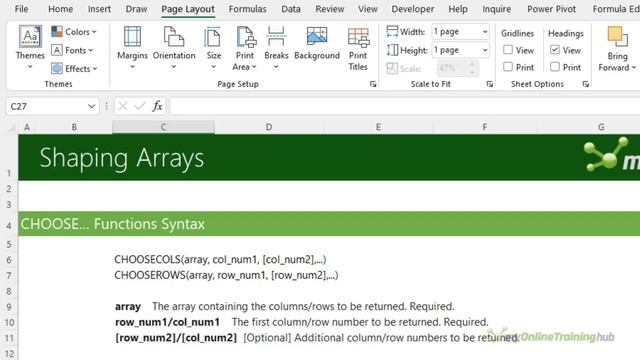Open the Scale to Fit dialog launcher
The height and width of the screenshot is (360, 640).
pos(489,84)
